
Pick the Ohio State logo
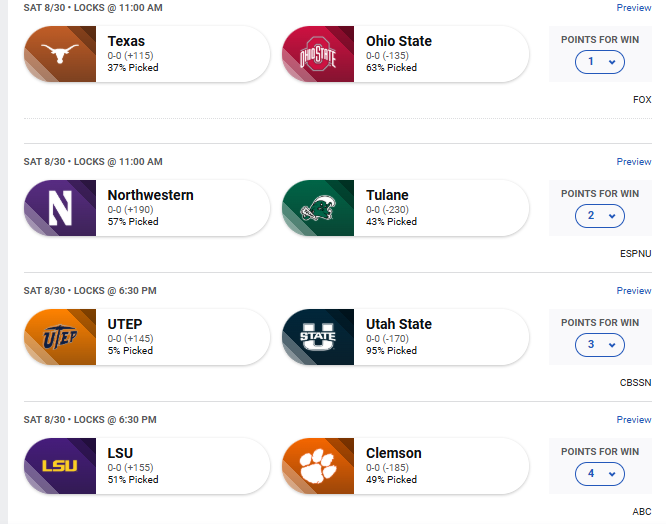point(318,54)
